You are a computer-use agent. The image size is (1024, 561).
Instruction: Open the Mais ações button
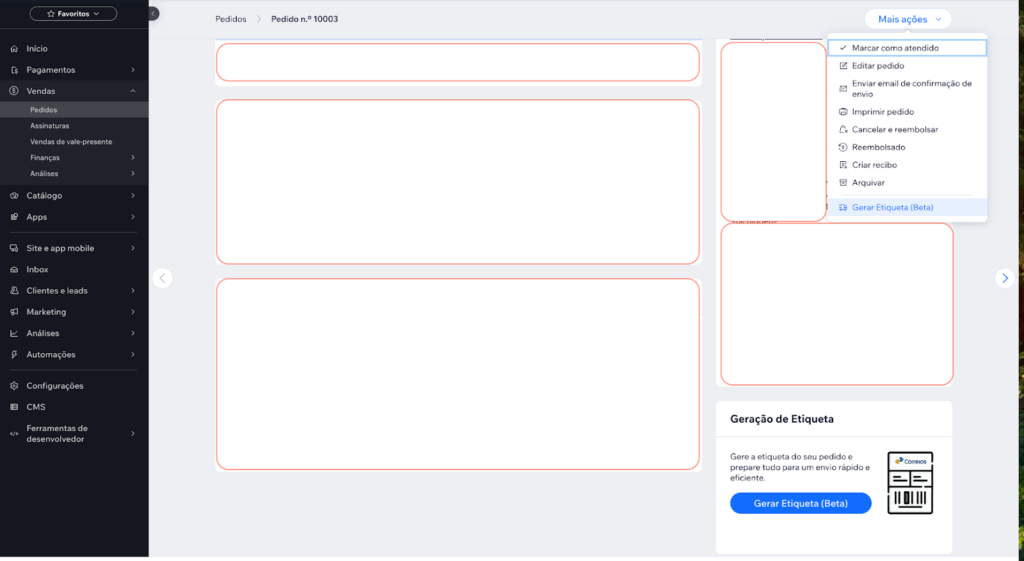click(908, 19)
